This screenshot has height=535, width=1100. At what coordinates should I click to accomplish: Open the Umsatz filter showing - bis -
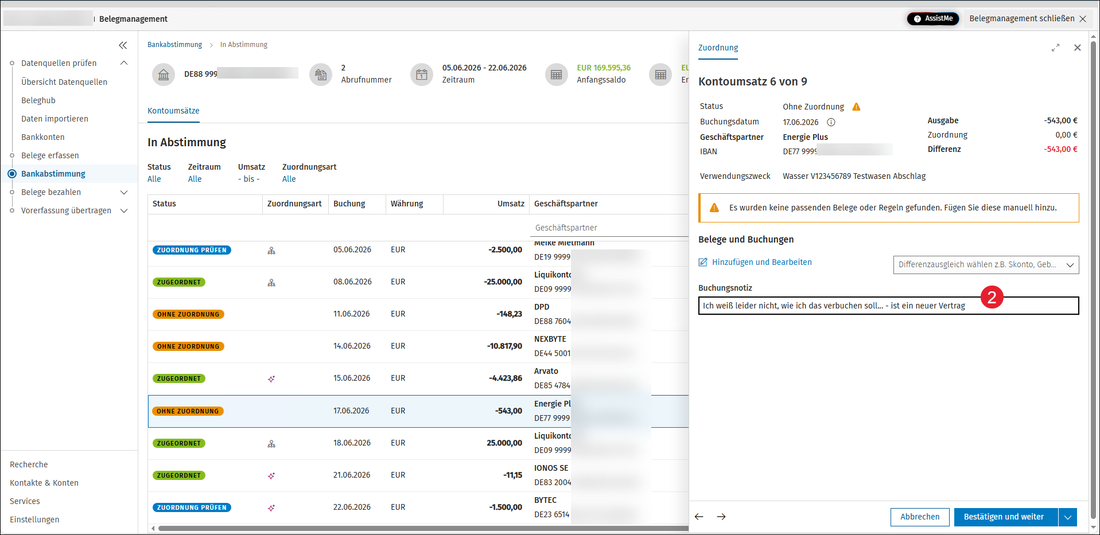[x=249, y=179]
